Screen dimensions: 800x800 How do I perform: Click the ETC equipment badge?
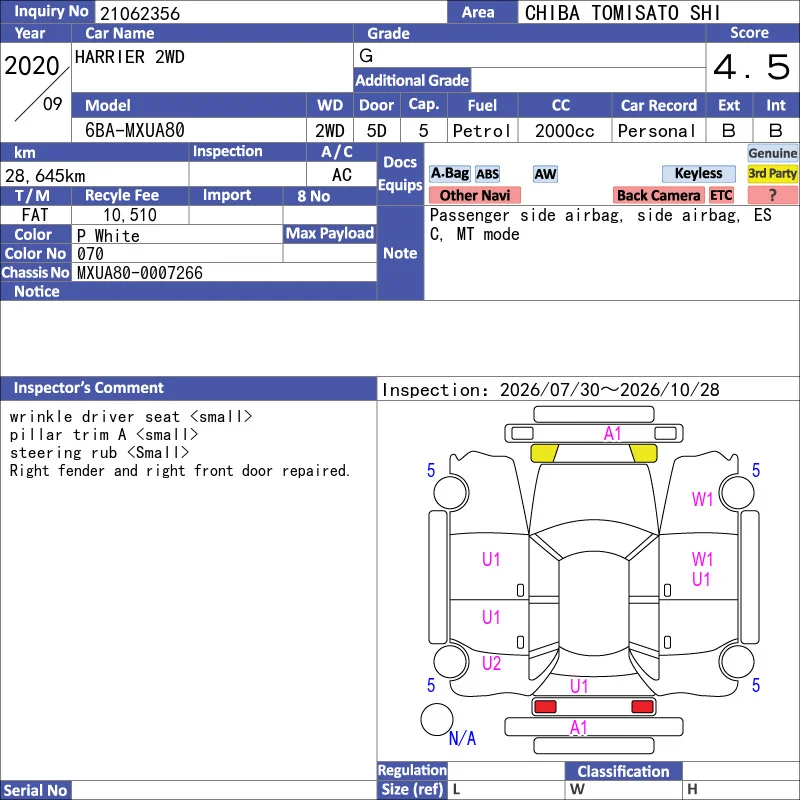pos(721,195)
